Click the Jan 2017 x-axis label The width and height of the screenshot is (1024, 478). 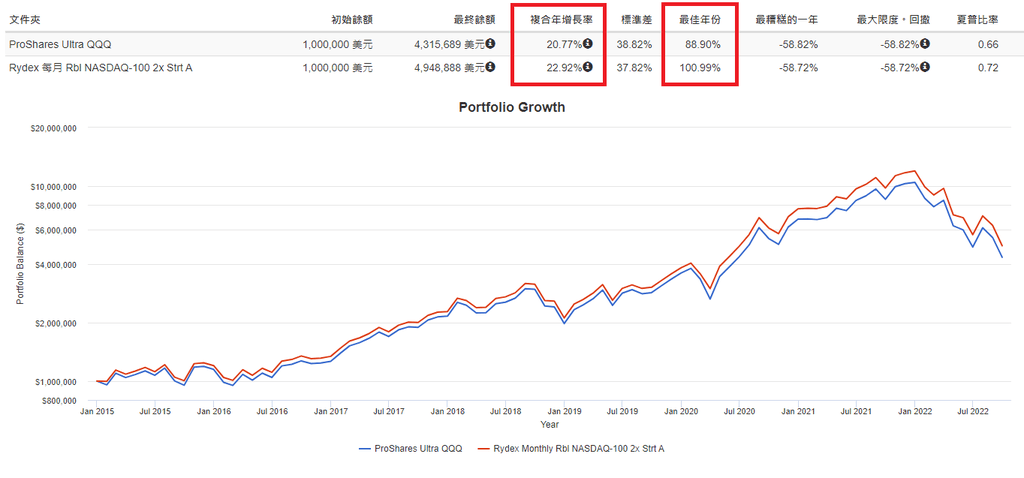coord(331,412)
